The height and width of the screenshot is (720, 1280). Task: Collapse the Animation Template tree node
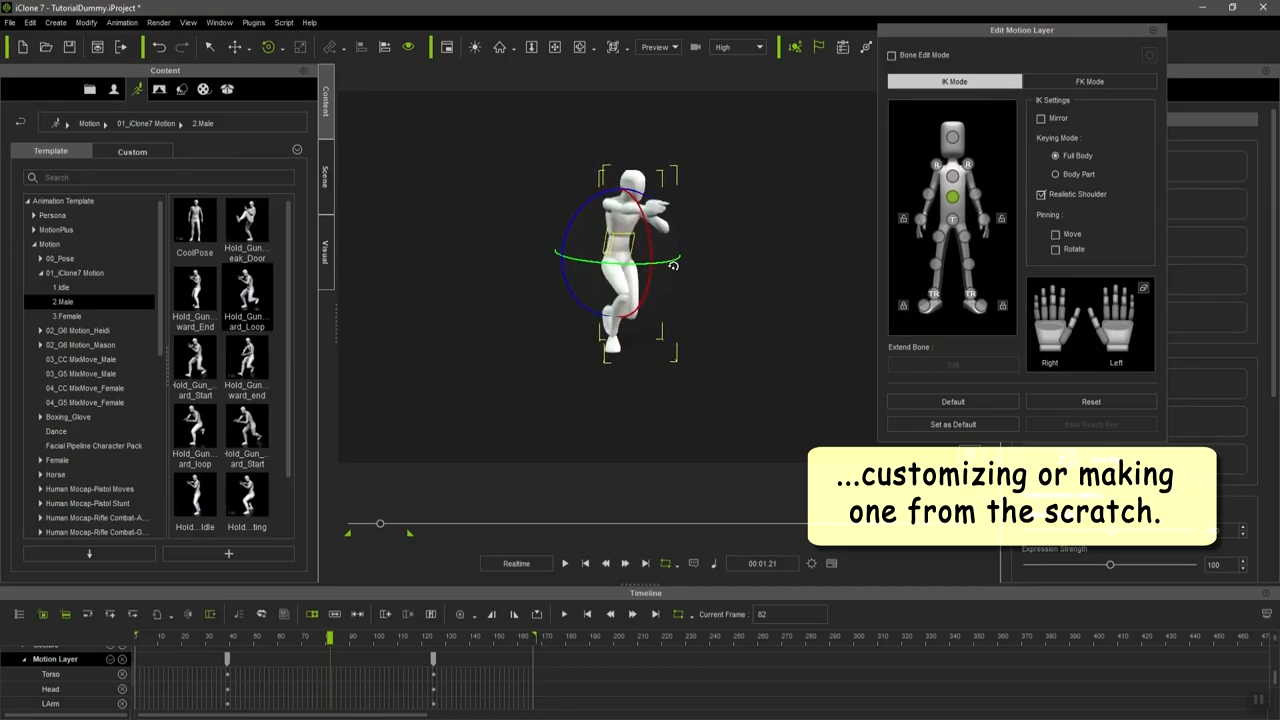(x=28, y=201)
